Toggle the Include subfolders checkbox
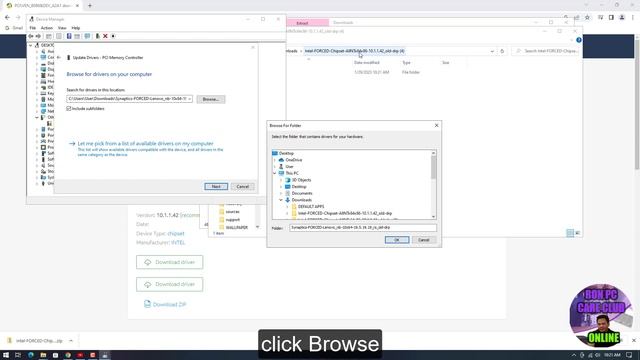Viewport: 640px width, 360px height. click(x=69, y=109)
